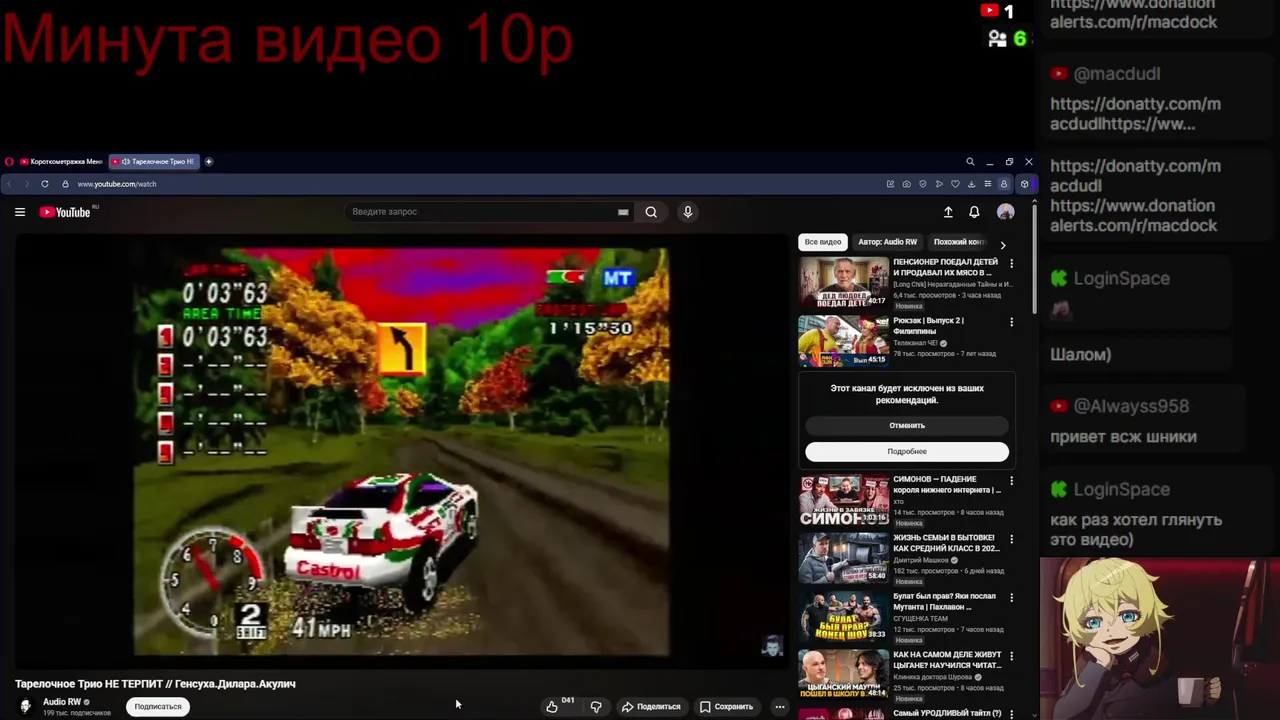Select the Автор: Audio RW filter chip

click(887, 242)
